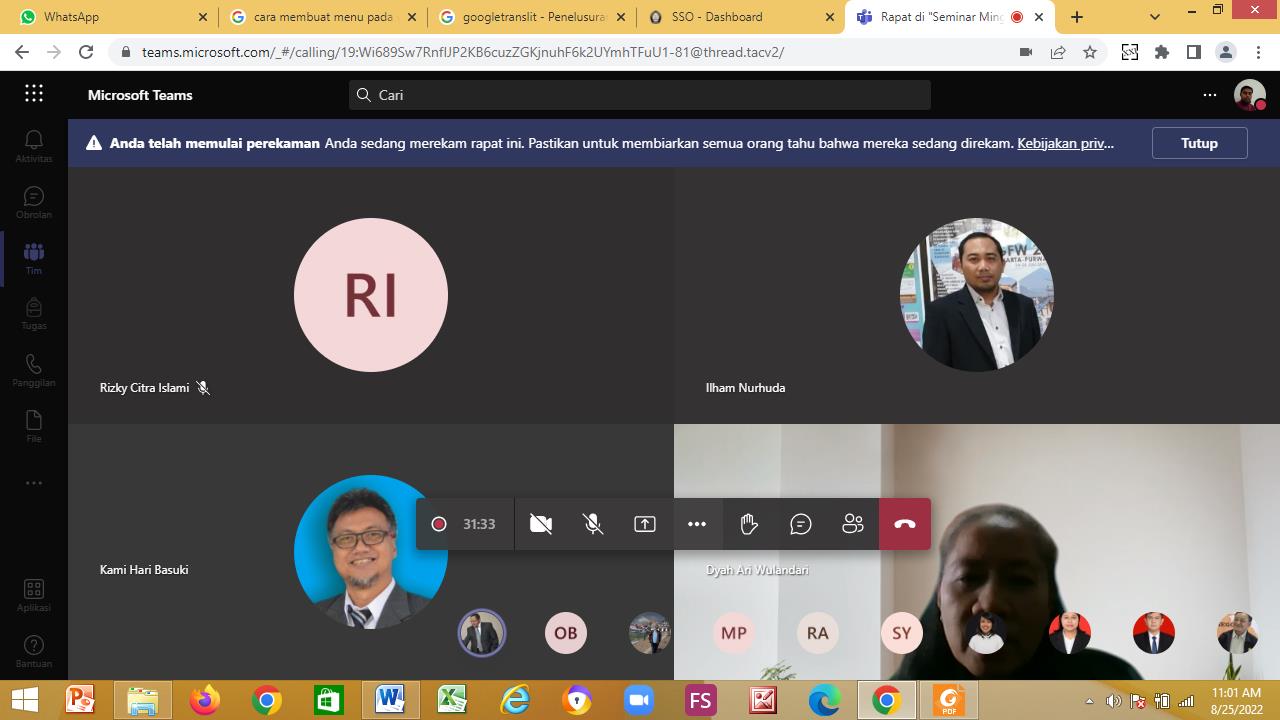
Task: Turn on the camera
Action: [541, 524]
